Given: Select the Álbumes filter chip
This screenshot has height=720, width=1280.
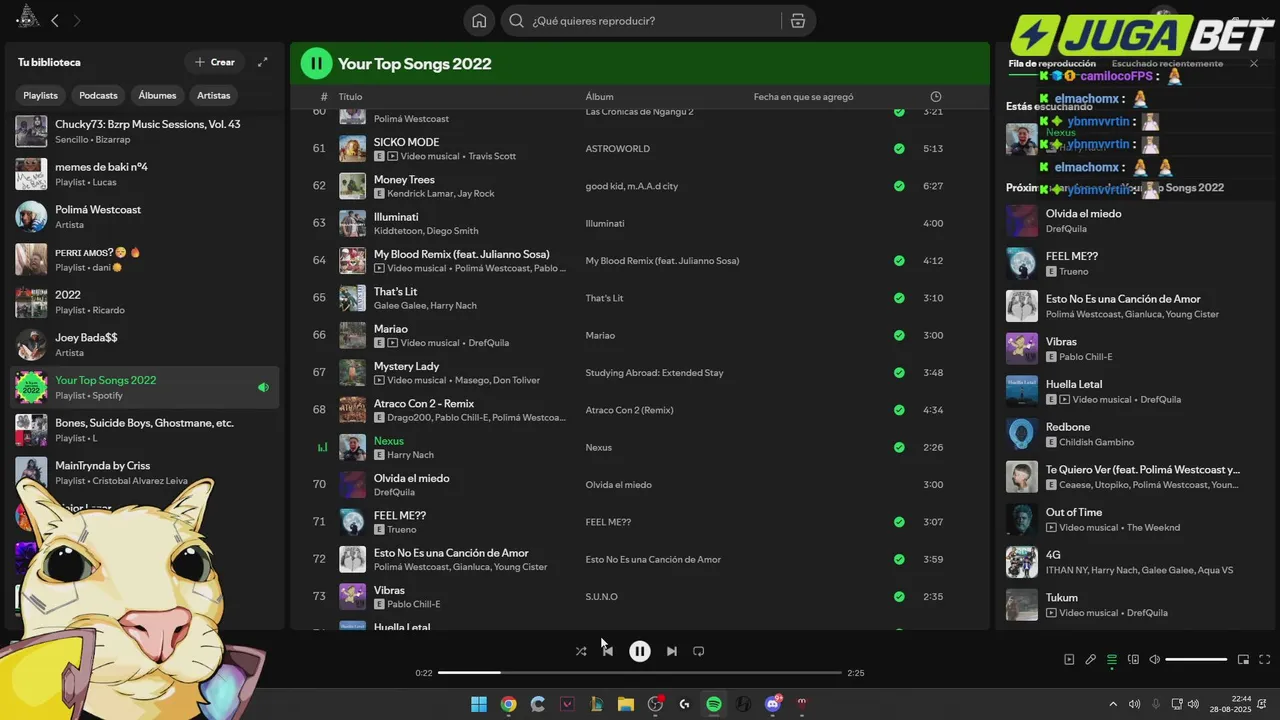Looking at the screenshot, I should point(157,95).
